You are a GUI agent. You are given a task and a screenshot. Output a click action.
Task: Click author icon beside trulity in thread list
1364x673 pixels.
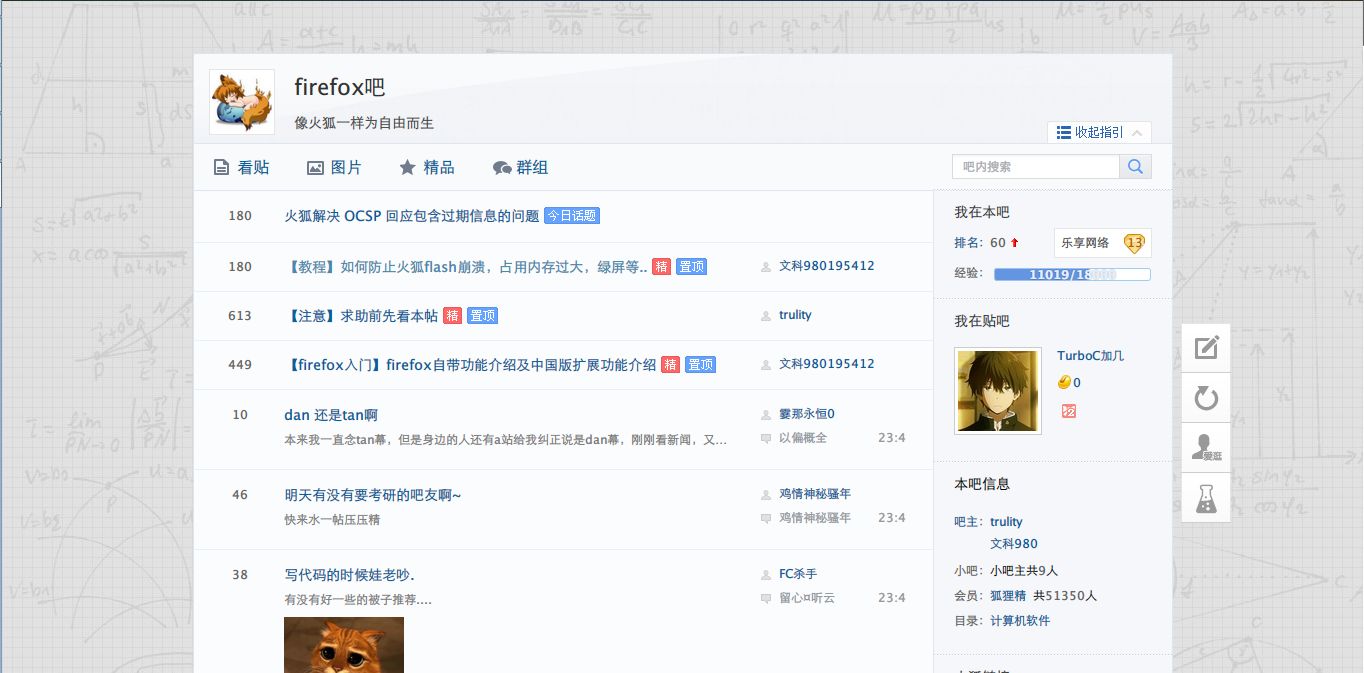[x=766, y=316]
